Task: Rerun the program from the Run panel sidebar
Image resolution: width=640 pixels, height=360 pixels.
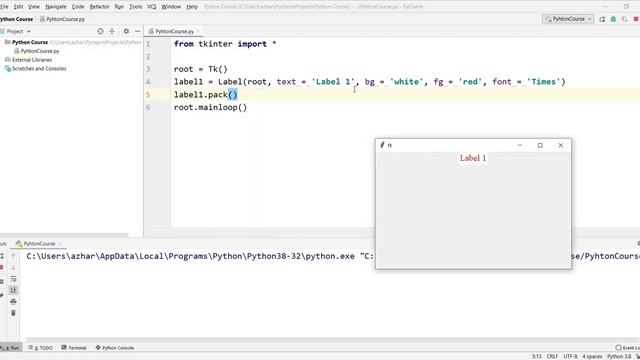Action: tap(2, 256)
